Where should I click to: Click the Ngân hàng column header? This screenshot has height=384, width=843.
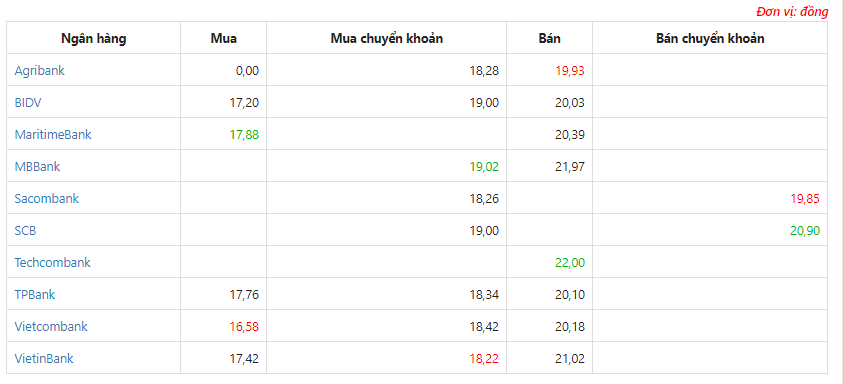point(94,39)
